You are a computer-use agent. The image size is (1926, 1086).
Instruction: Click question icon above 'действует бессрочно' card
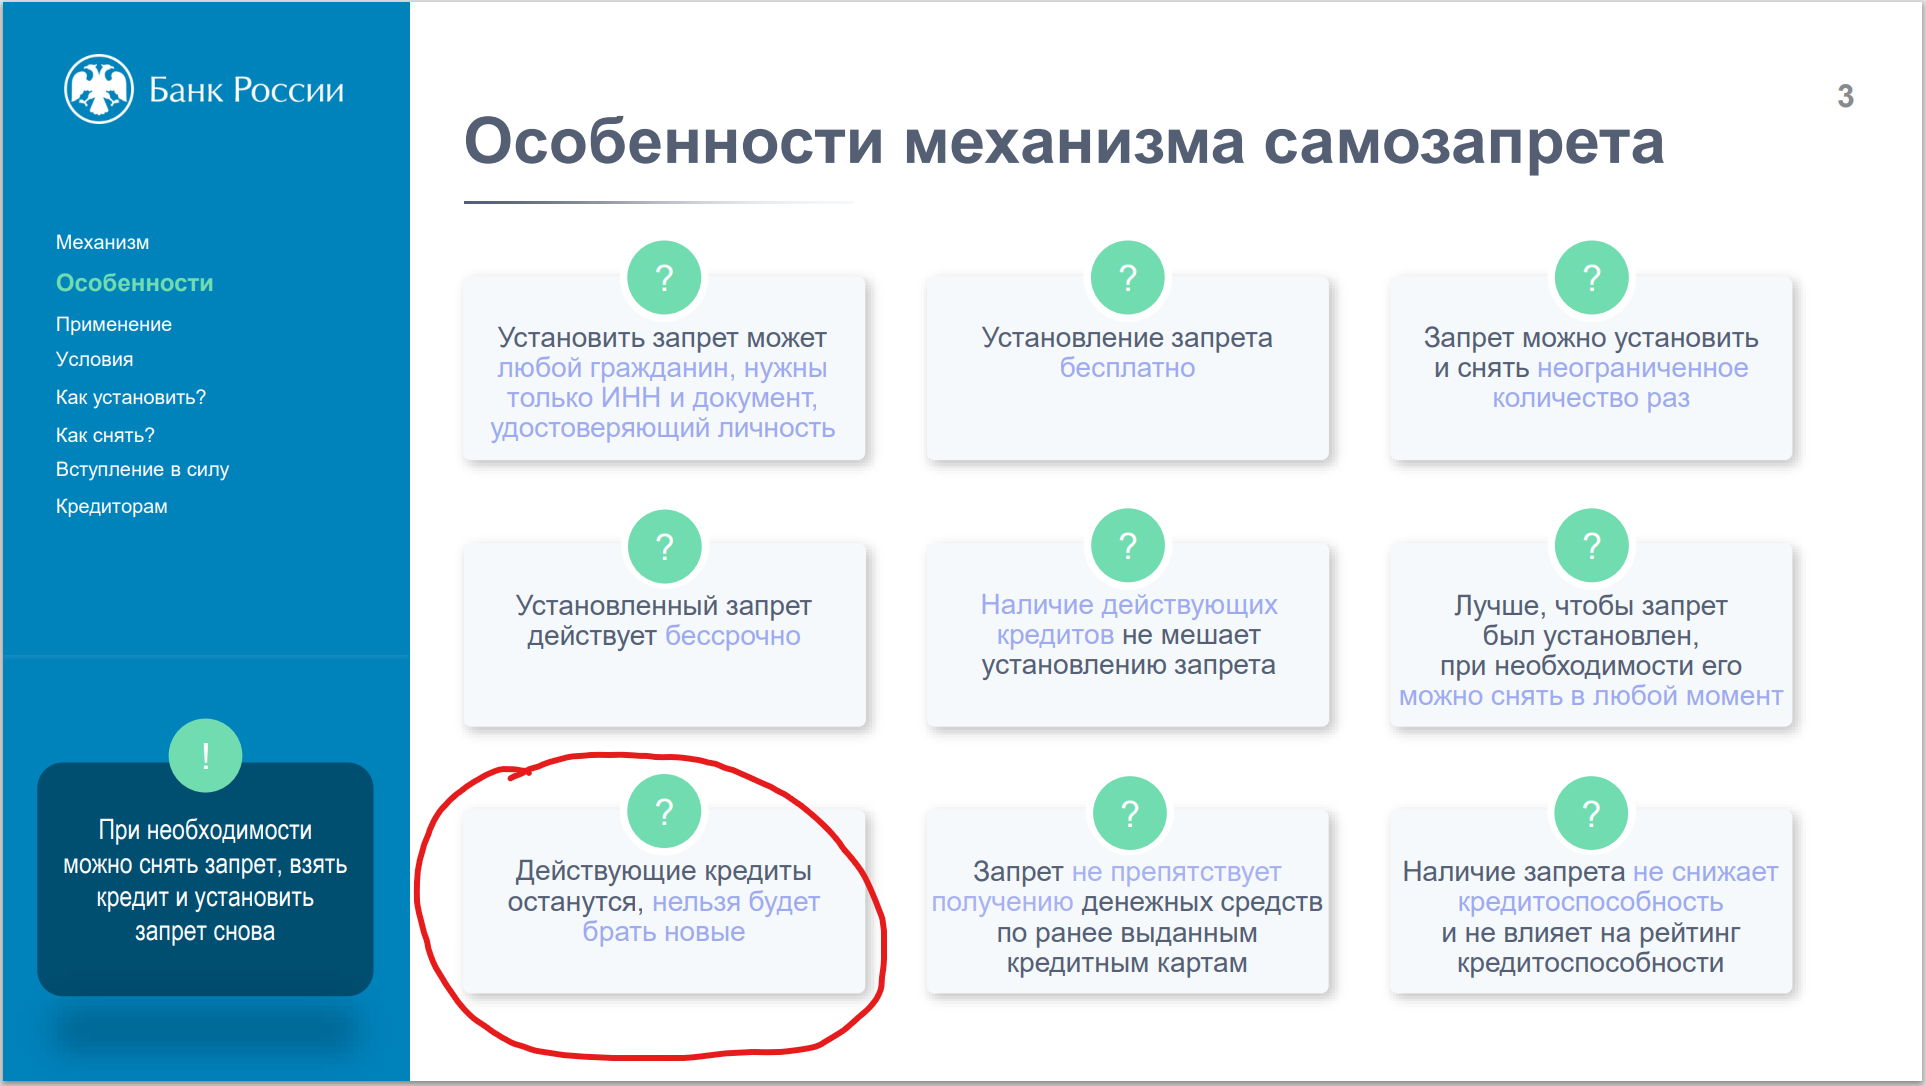(664, 546)
